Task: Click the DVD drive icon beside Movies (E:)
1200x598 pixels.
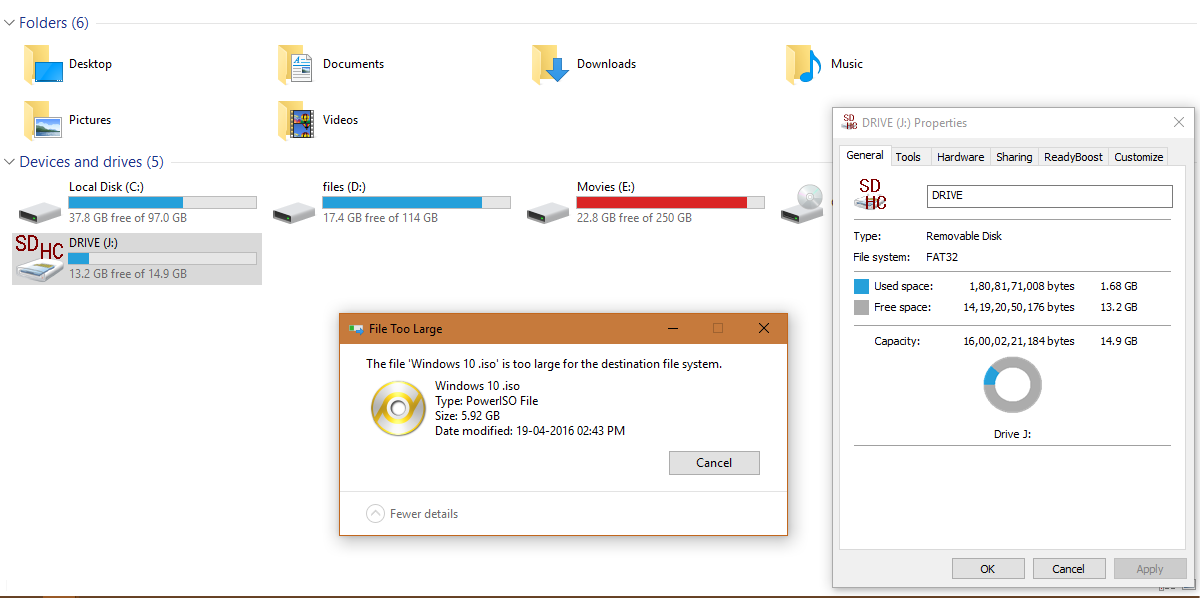Action: pyautogui.click(x=803, y=204)
